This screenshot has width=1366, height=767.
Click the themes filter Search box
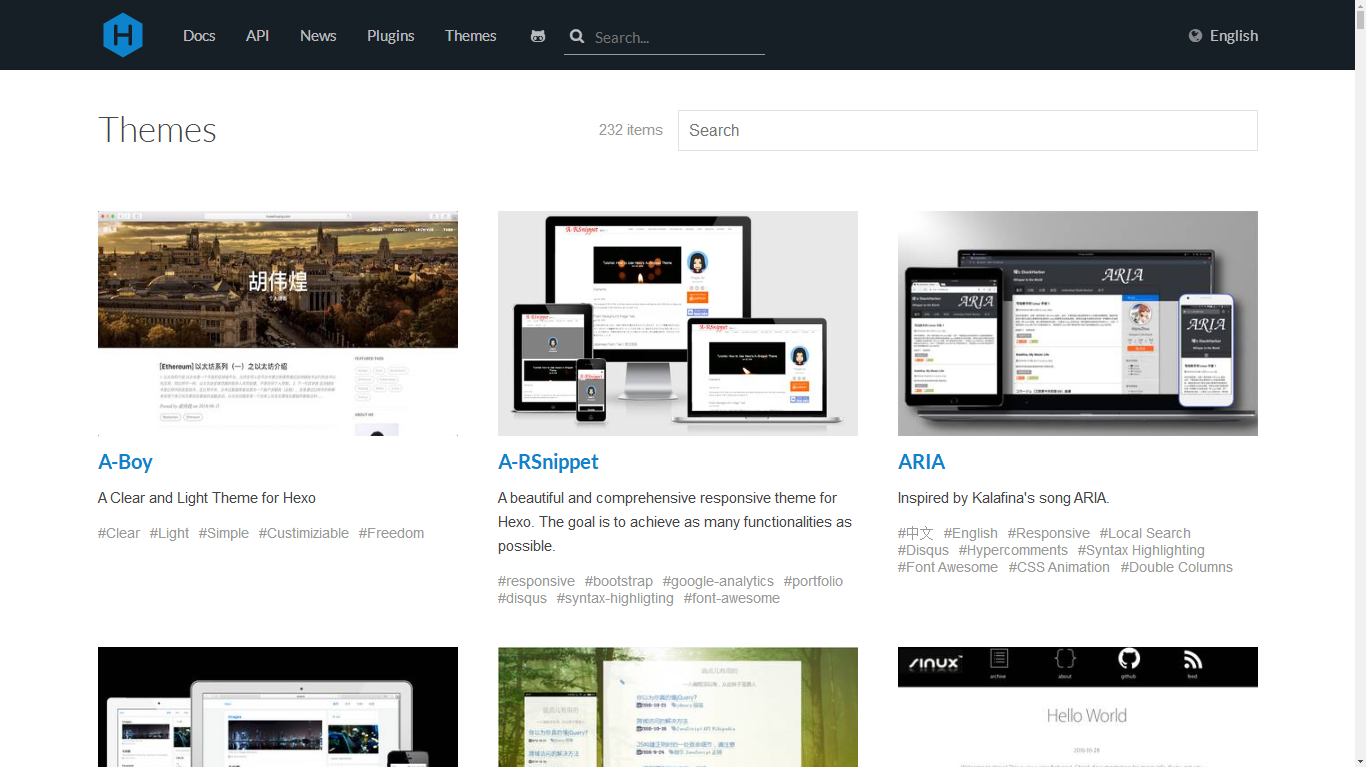click(967, 131)
